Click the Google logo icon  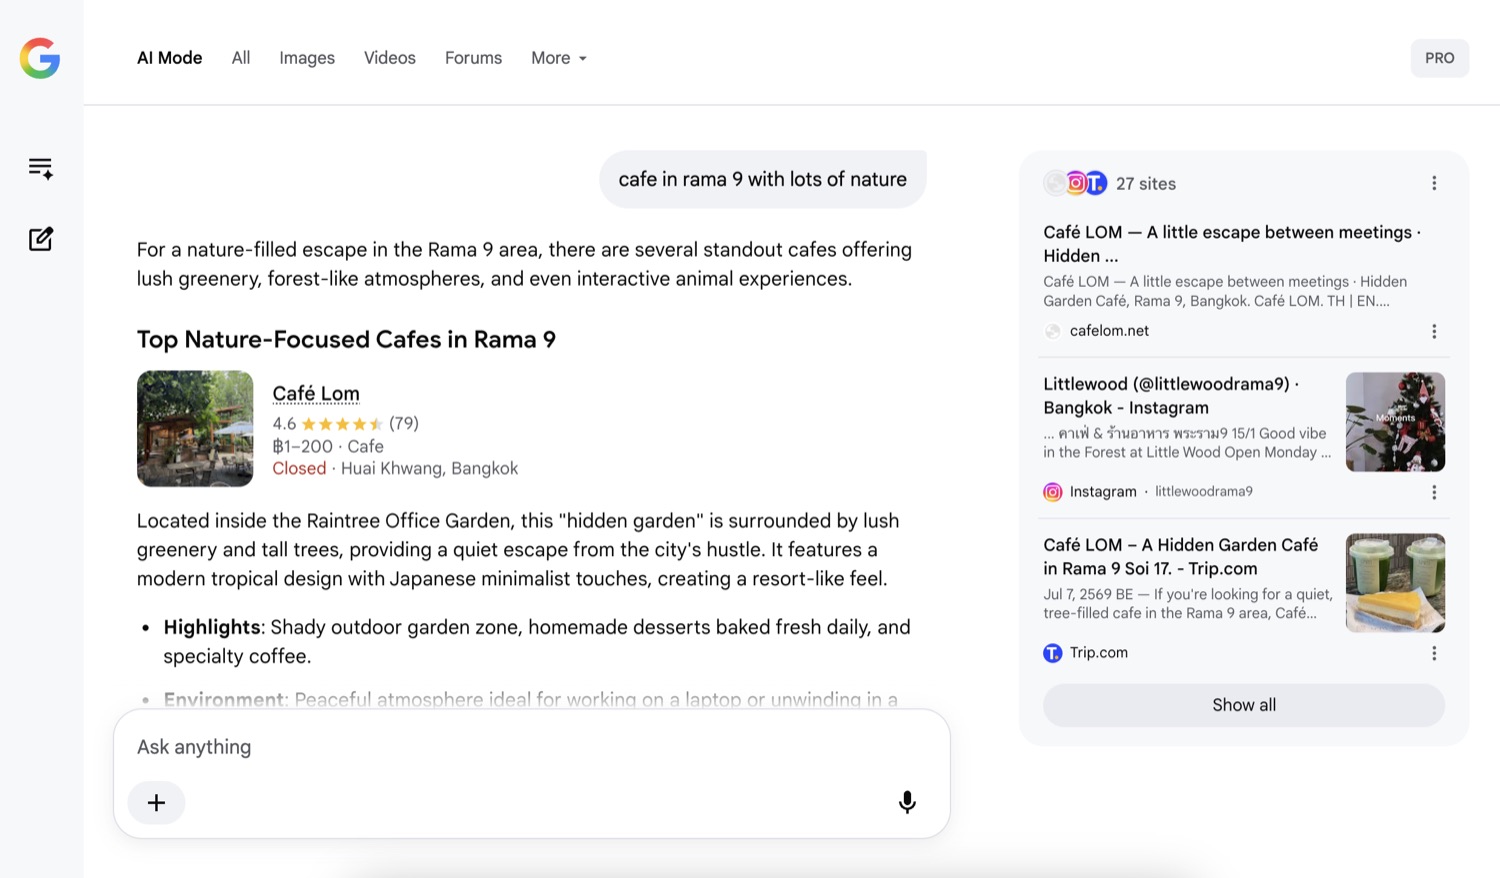pyautogui.click(x=40, y=58)
